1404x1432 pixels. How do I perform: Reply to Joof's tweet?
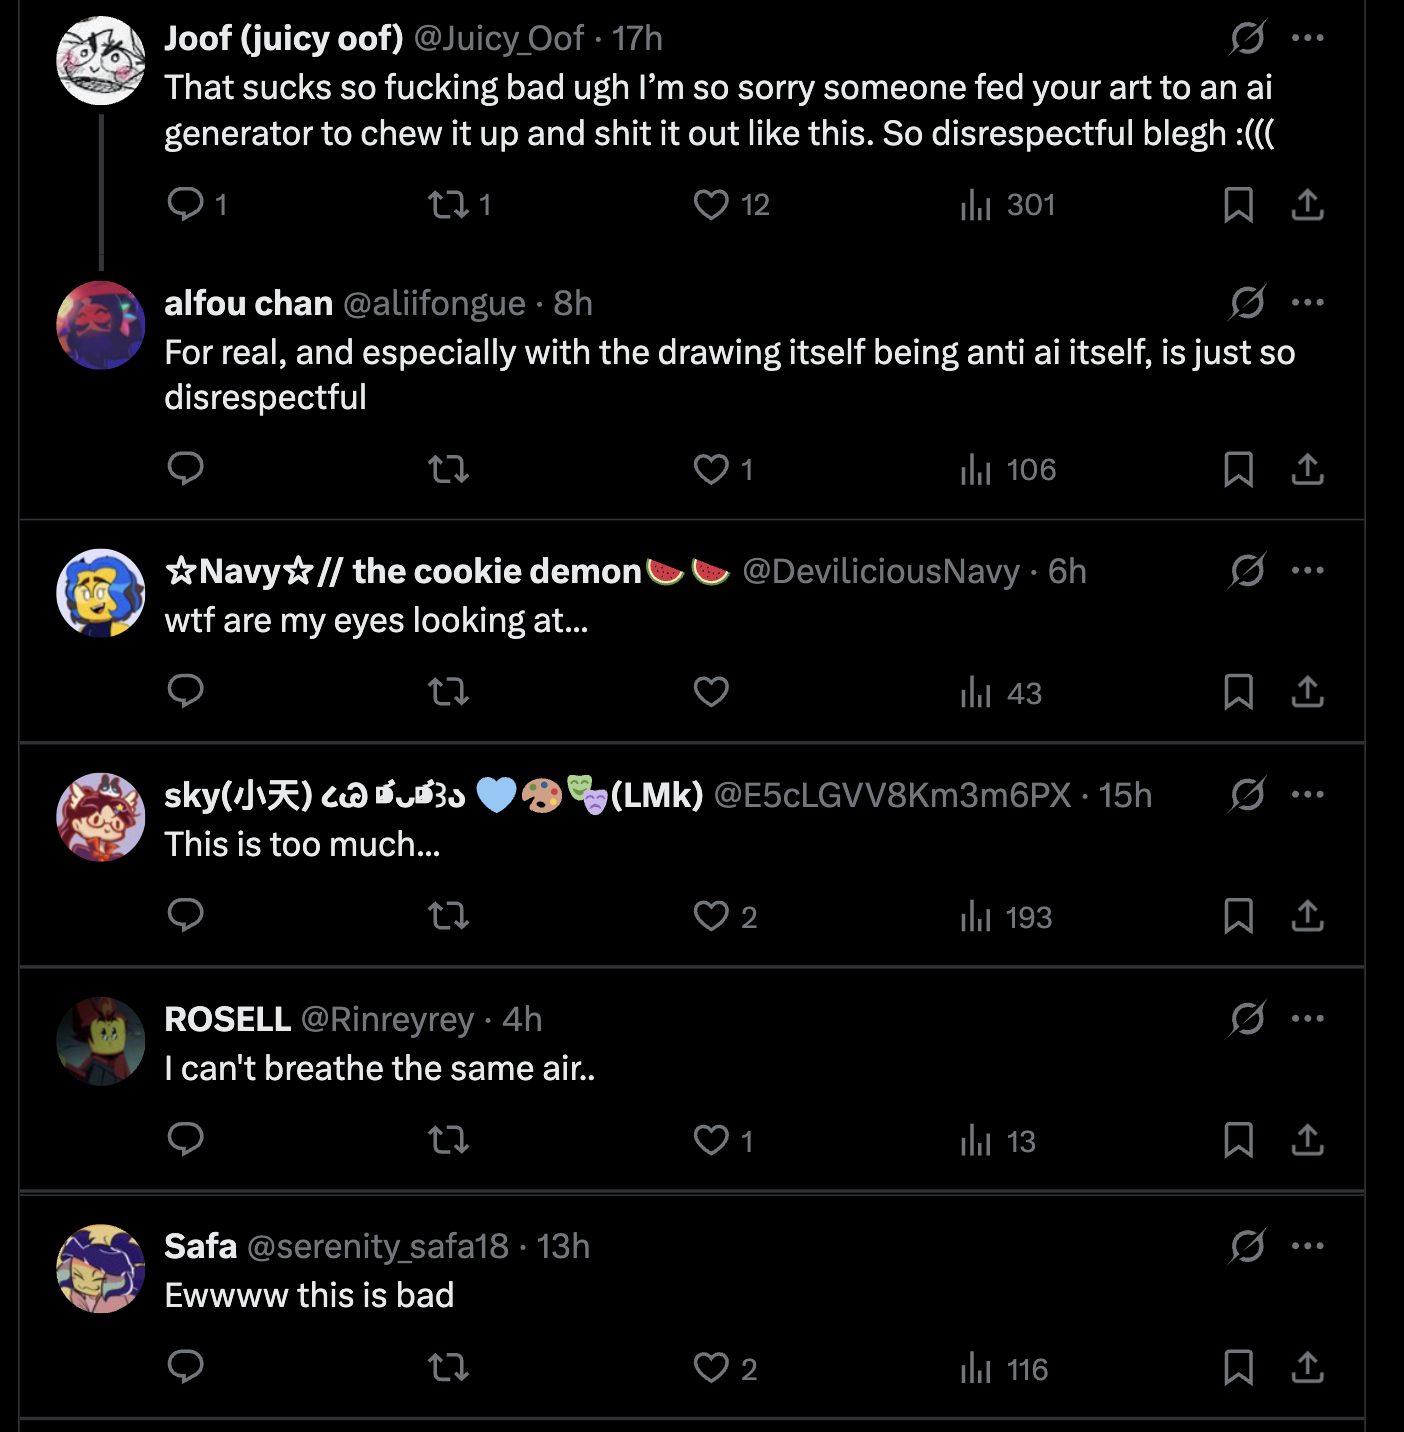coord(186,205)
